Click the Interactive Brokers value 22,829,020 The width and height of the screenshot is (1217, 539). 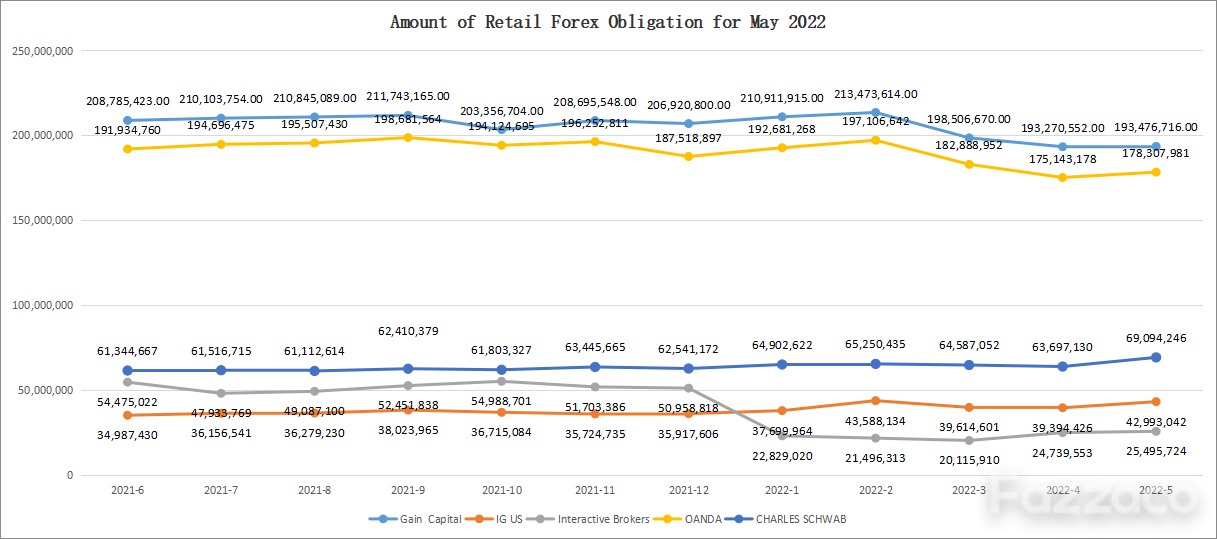(782, 456)
